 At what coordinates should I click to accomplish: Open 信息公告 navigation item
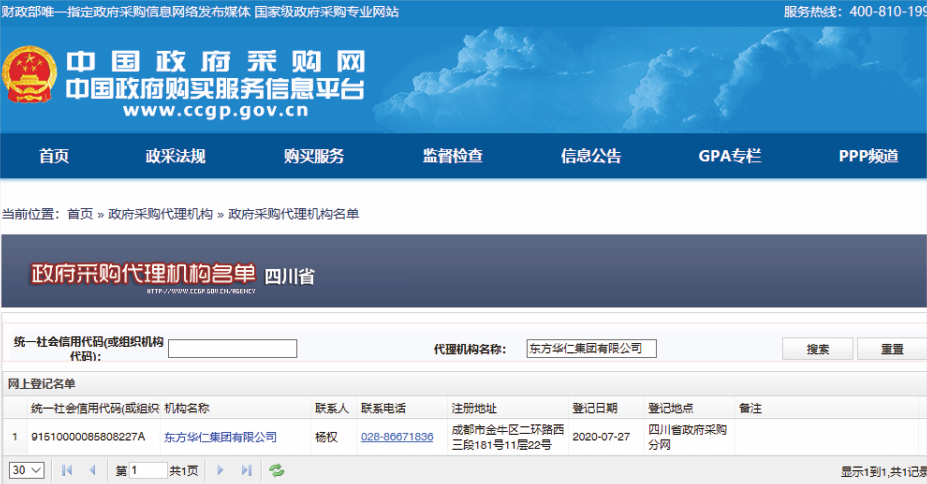(590, 156)
